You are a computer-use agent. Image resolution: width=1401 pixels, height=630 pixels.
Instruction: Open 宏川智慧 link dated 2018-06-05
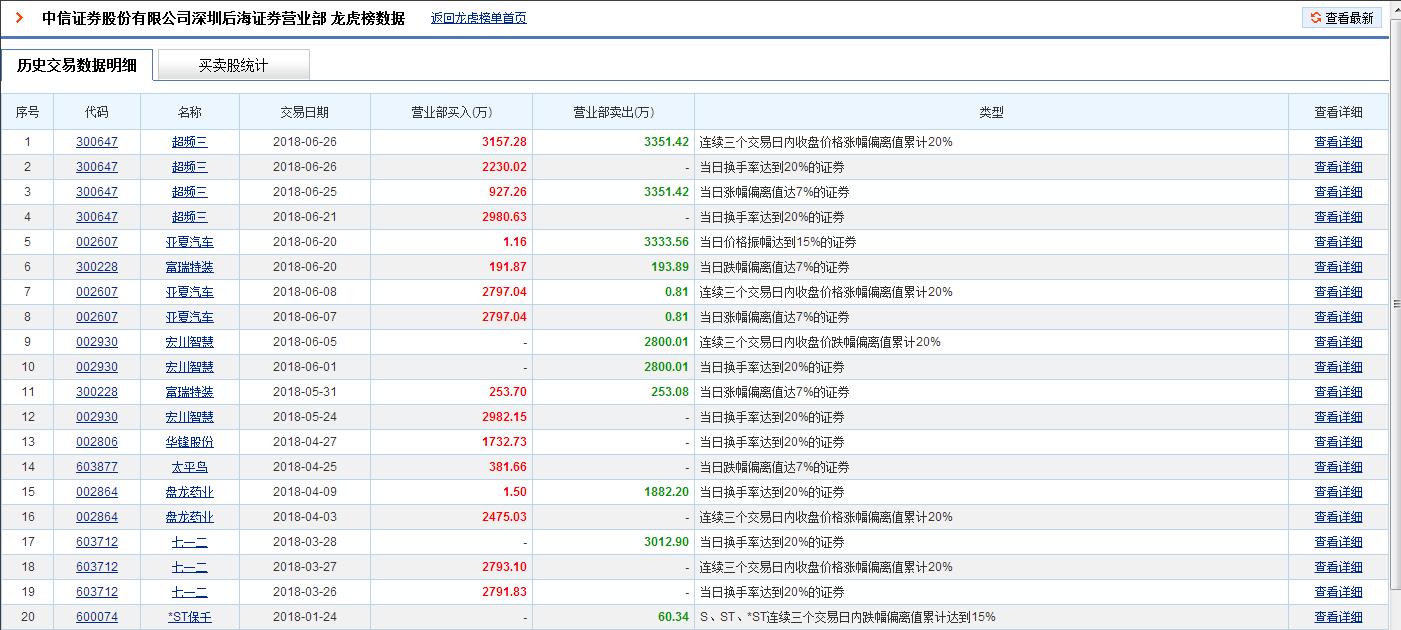[190, 341]
